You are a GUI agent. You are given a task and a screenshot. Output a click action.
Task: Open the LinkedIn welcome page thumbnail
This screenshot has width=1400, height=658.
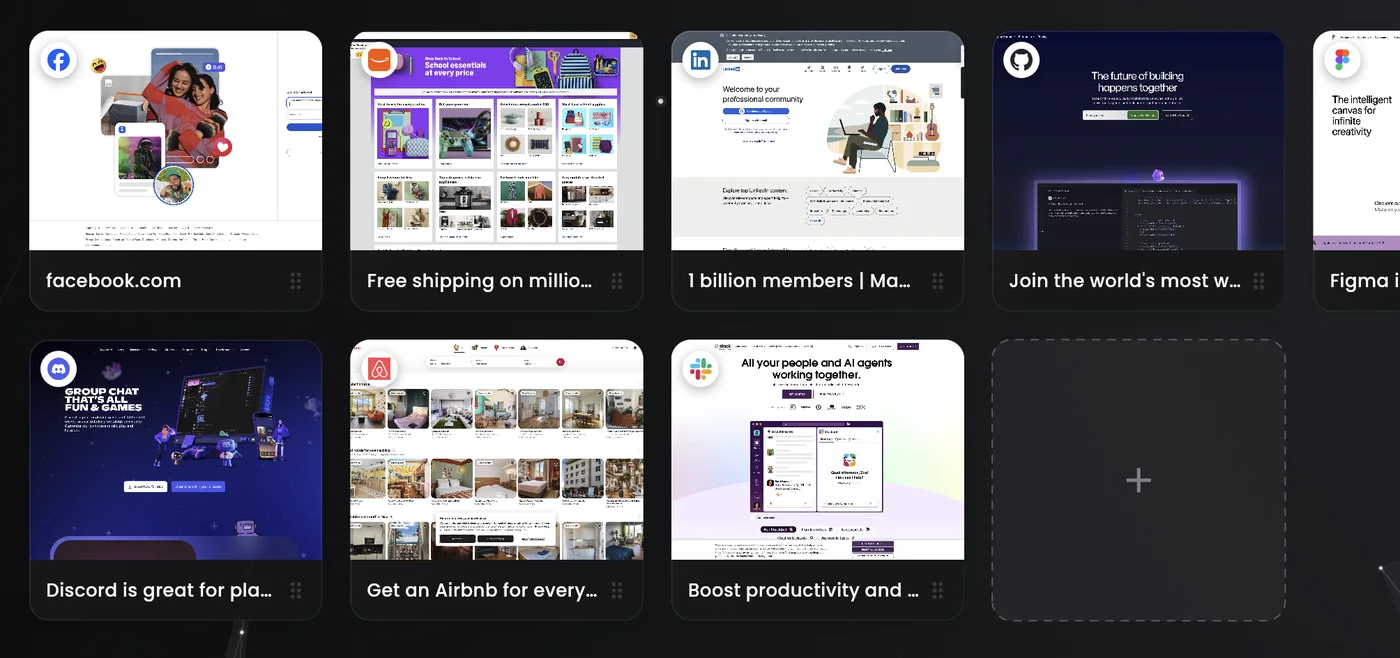(818, 141)
